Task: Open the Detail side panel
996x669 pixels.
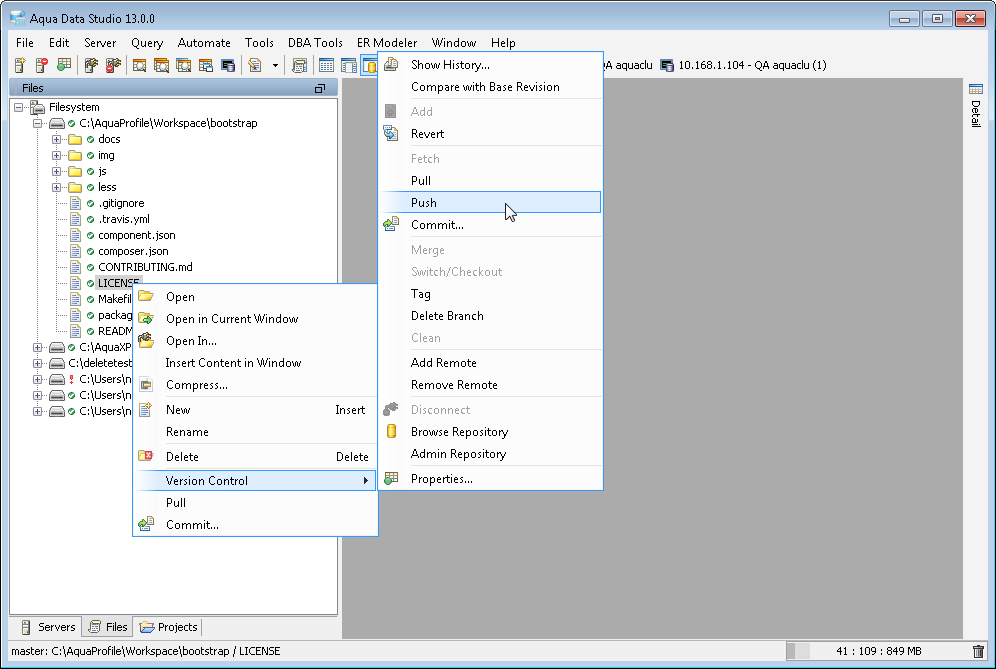Action: pyautogui.click(x=976, y=105)
